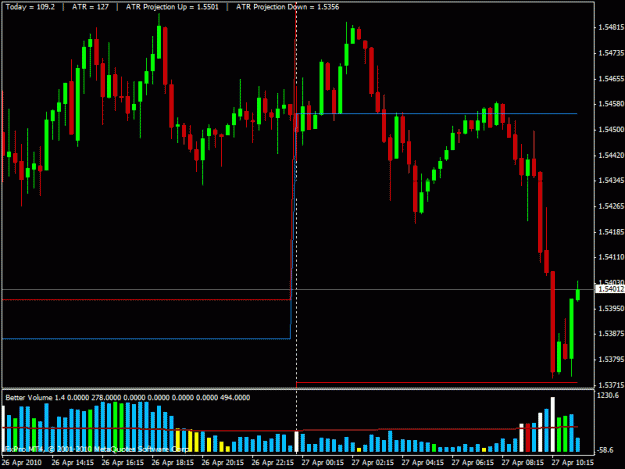Click the "26 Apr 20:15" time label

(x=222, y=463)
